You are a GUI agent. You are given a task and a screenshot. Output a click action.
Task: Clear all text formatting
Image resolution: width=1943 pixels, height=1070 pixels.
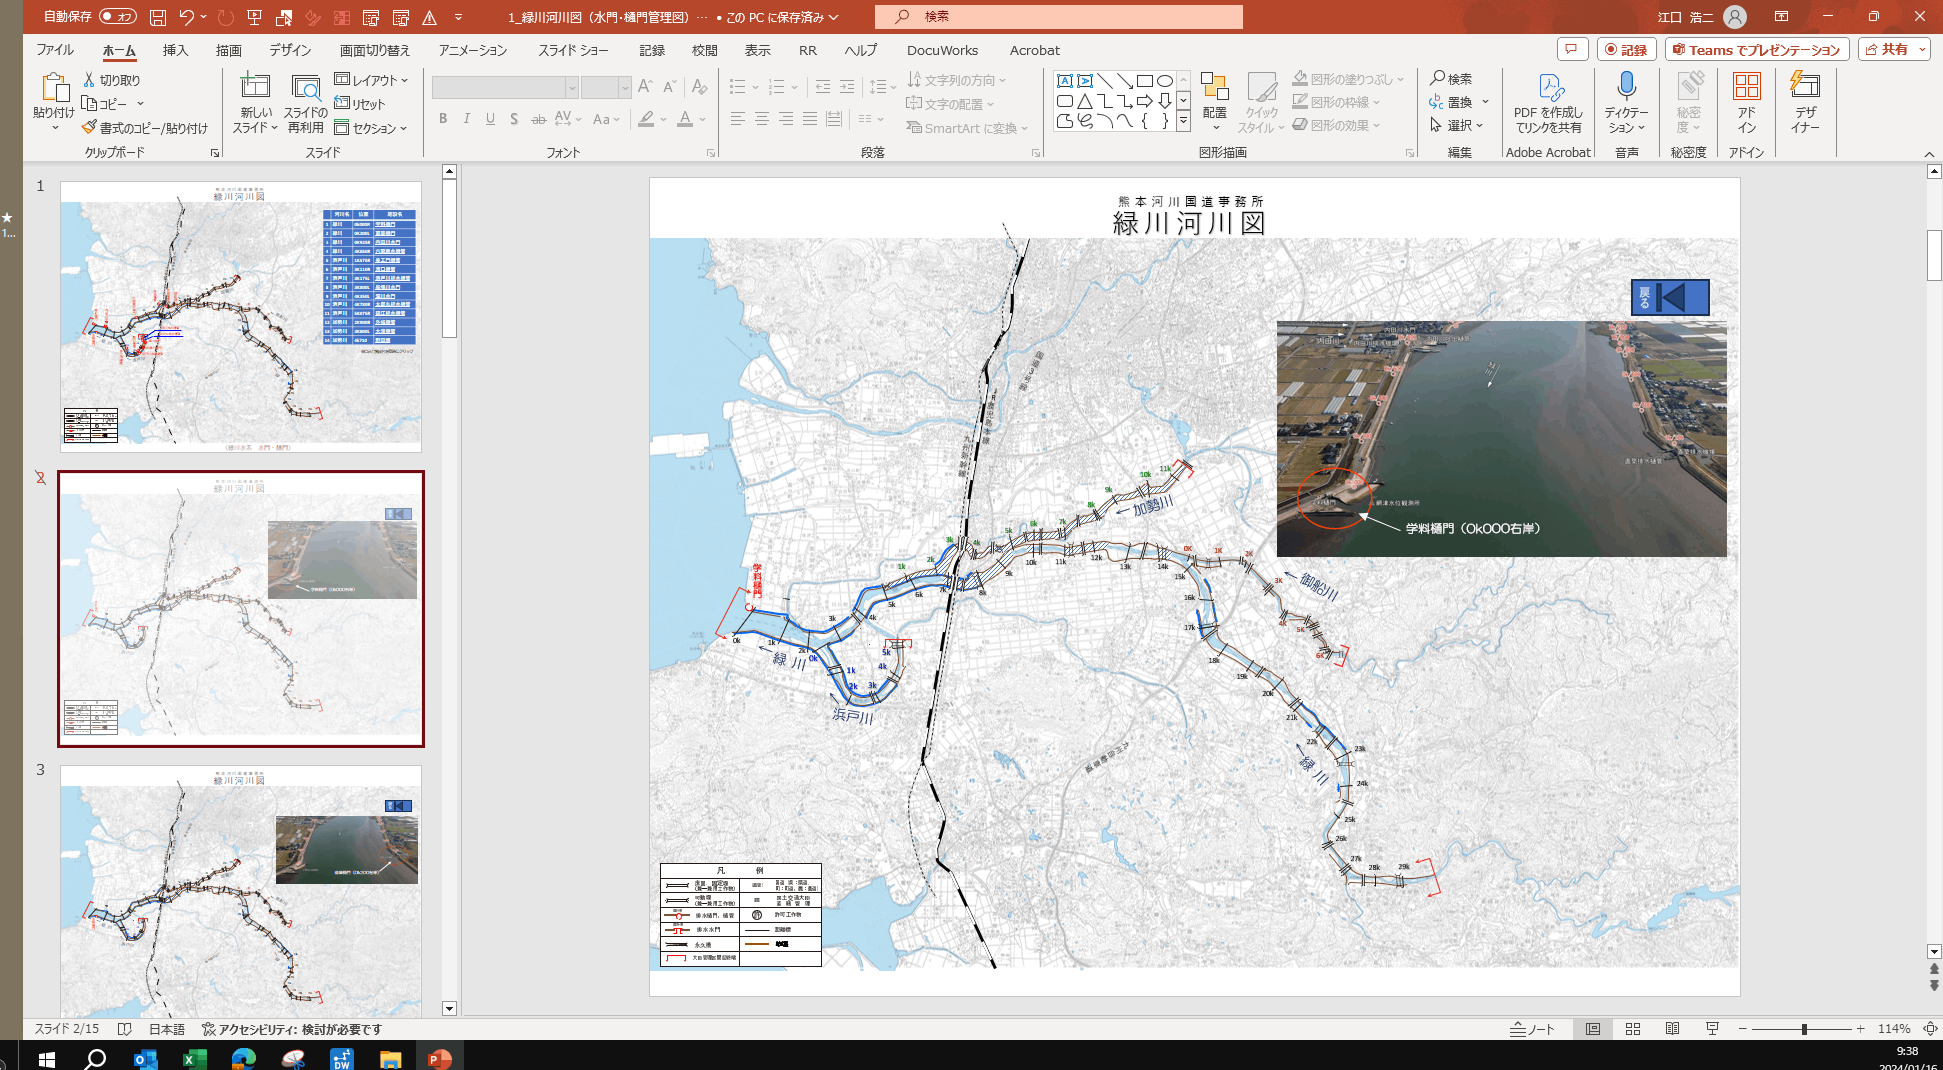coord(699,87)
